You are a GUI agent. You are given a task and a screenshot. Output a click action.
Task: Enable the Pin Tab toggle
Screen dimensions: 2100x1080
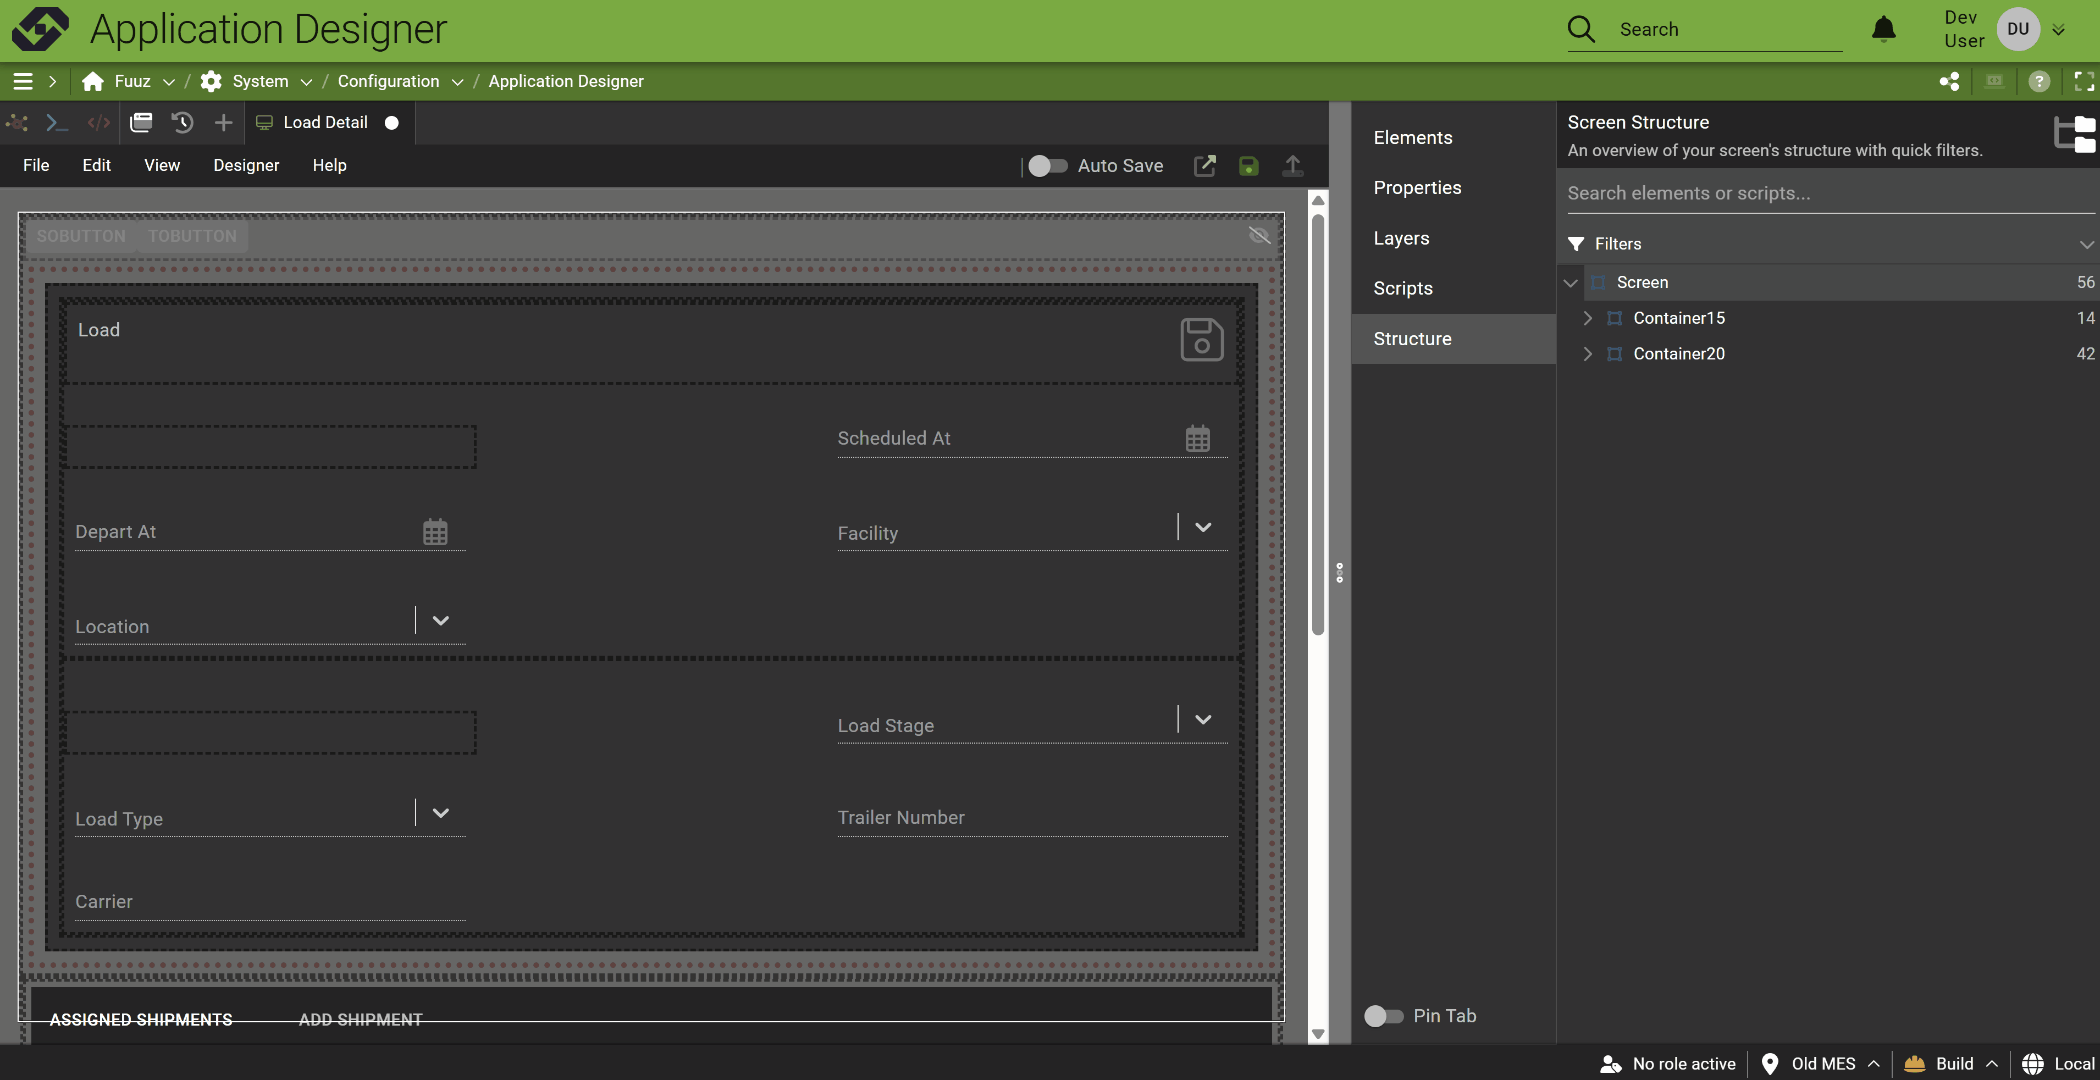(x=1383, y=1016)
